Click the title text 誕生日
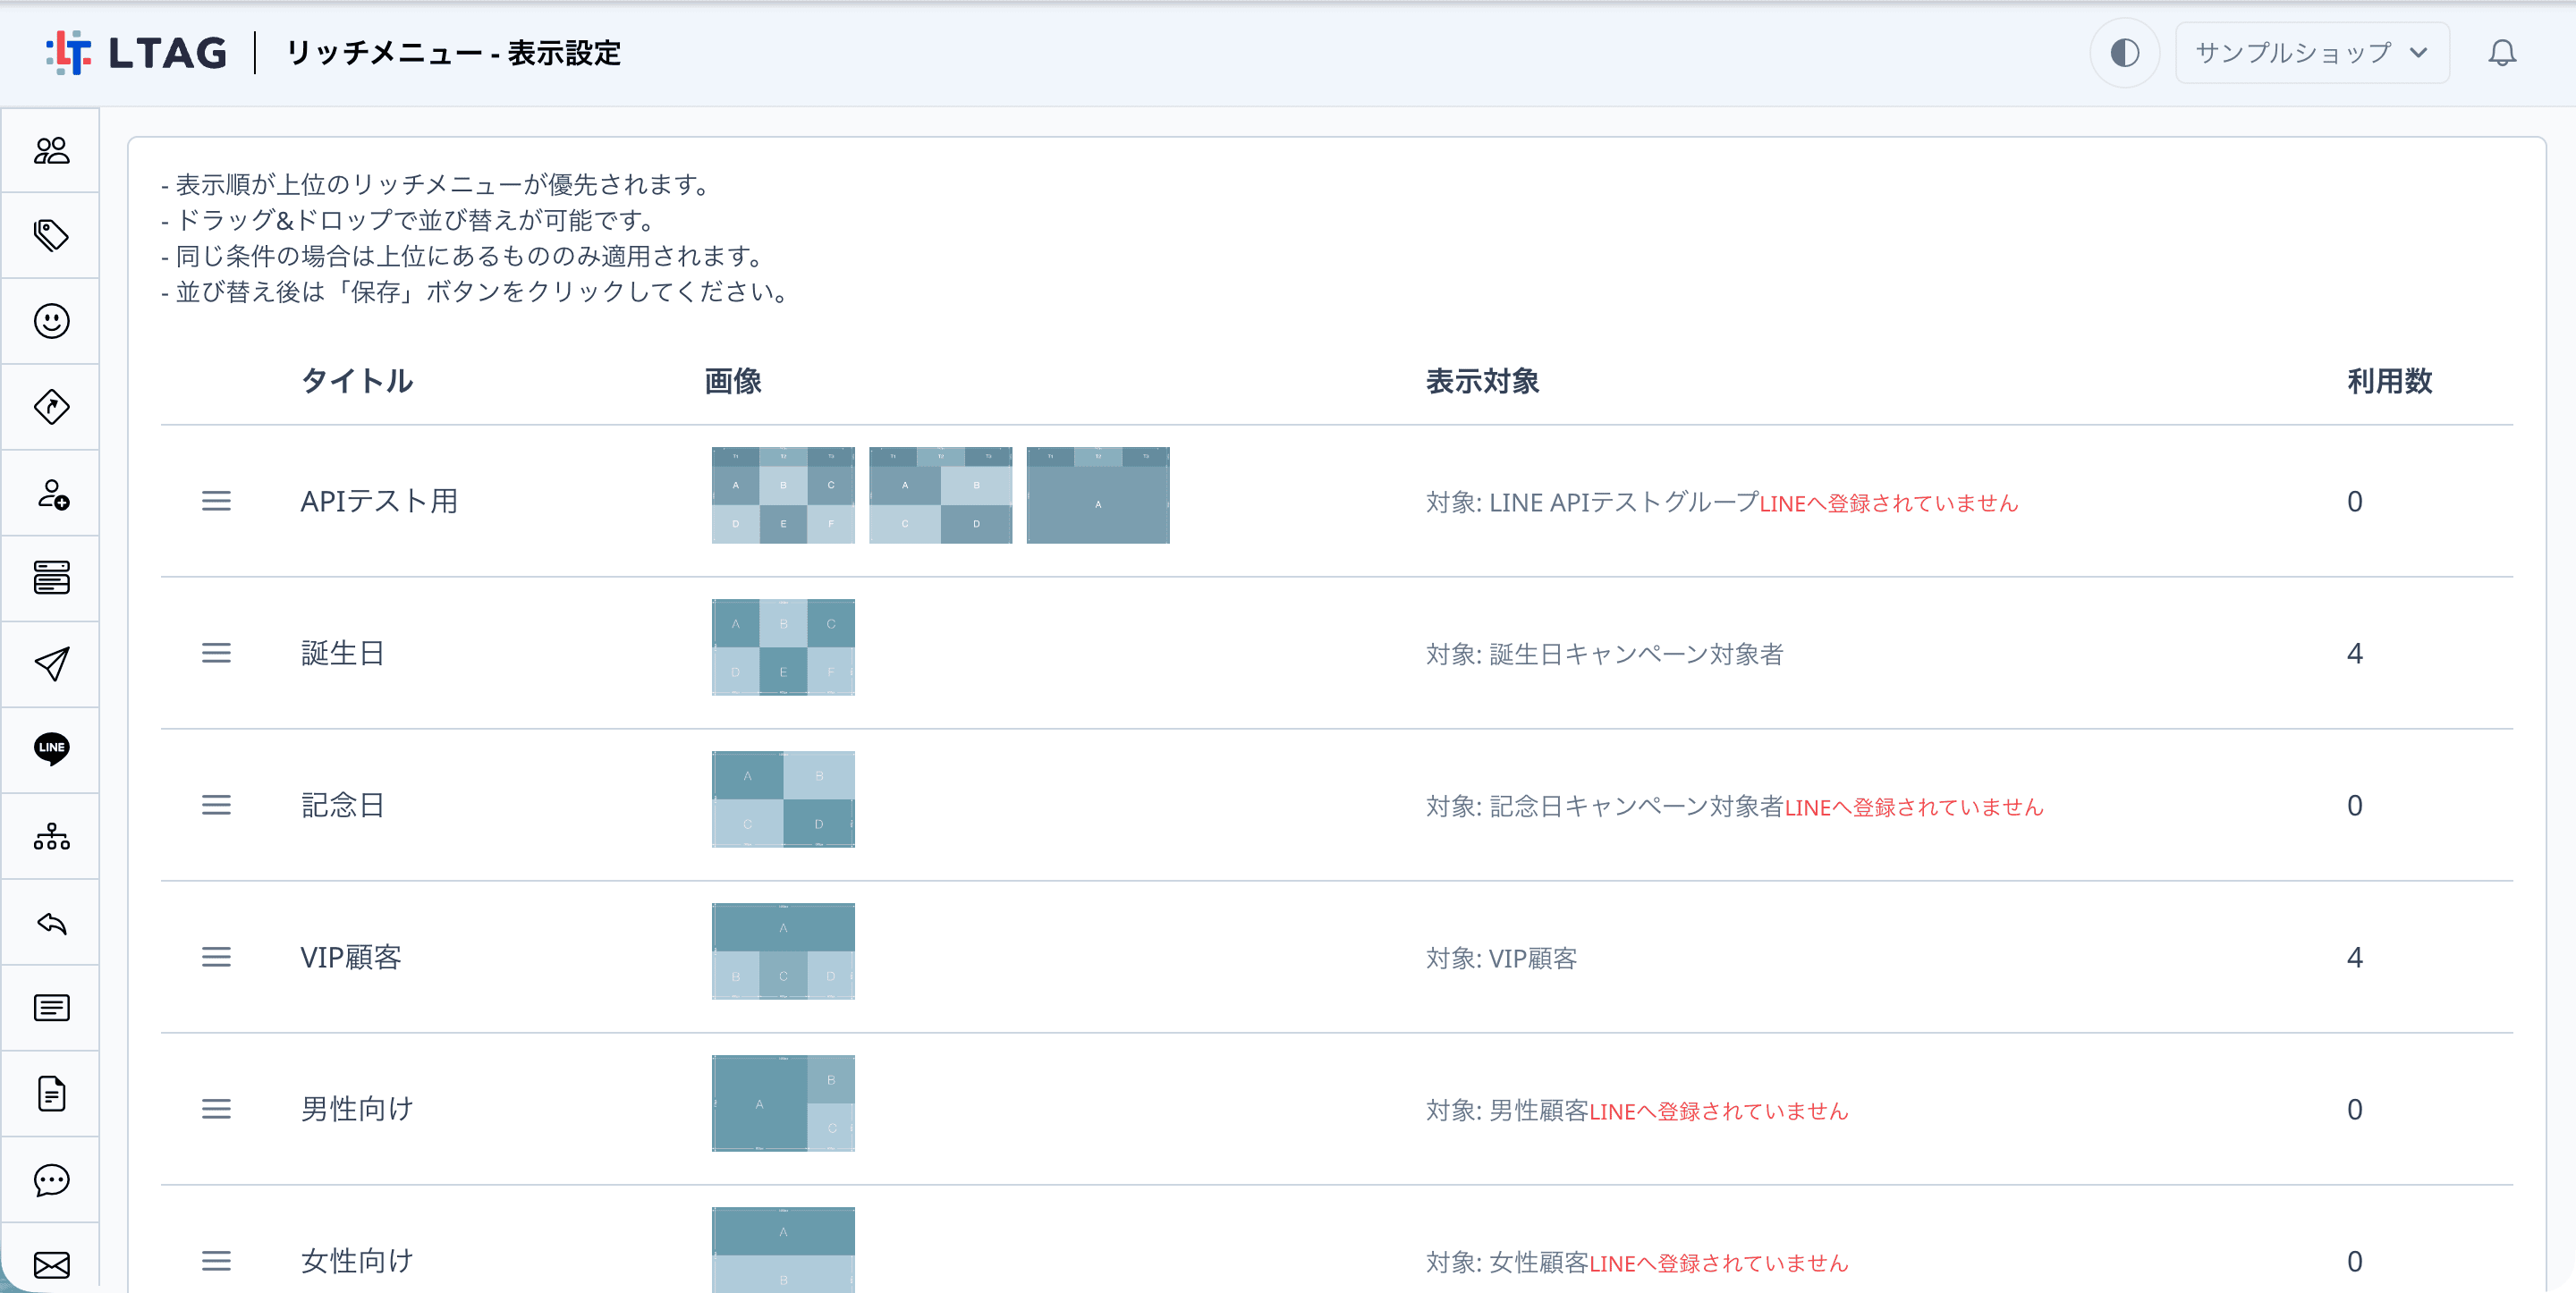Viewport: 2576px width, 1293px height. pos(342,653)
